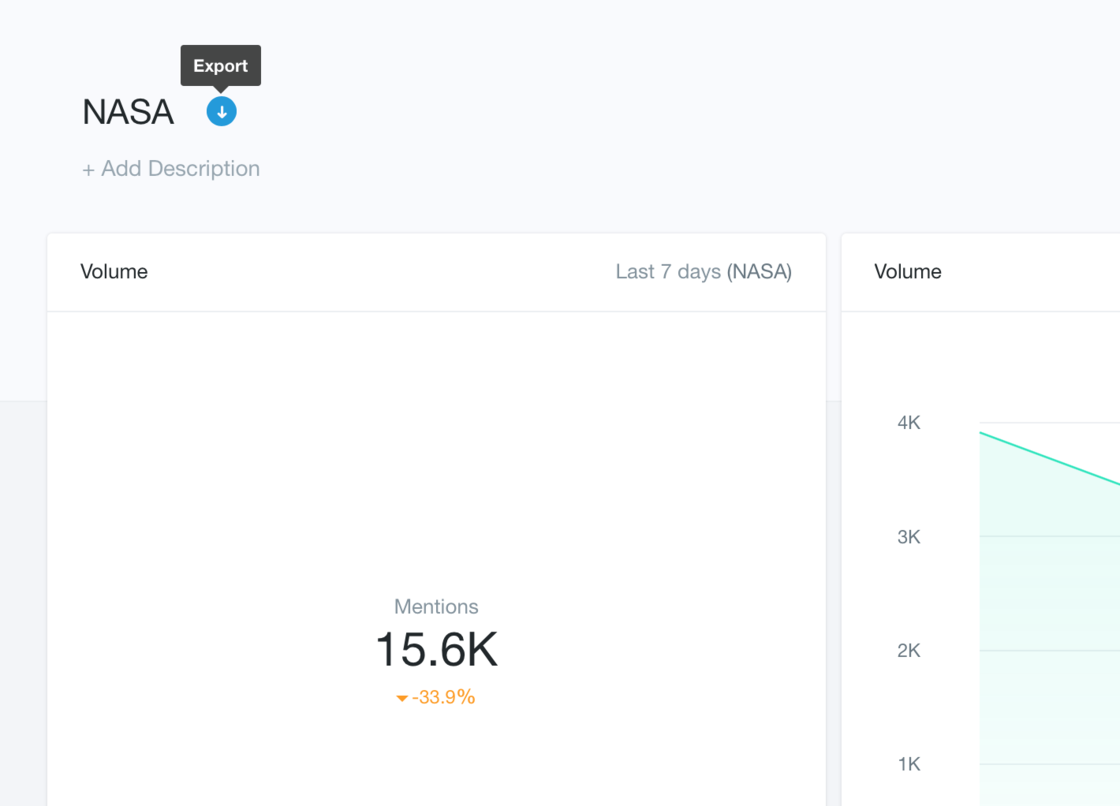Click the Mentions label

[436, 607]
